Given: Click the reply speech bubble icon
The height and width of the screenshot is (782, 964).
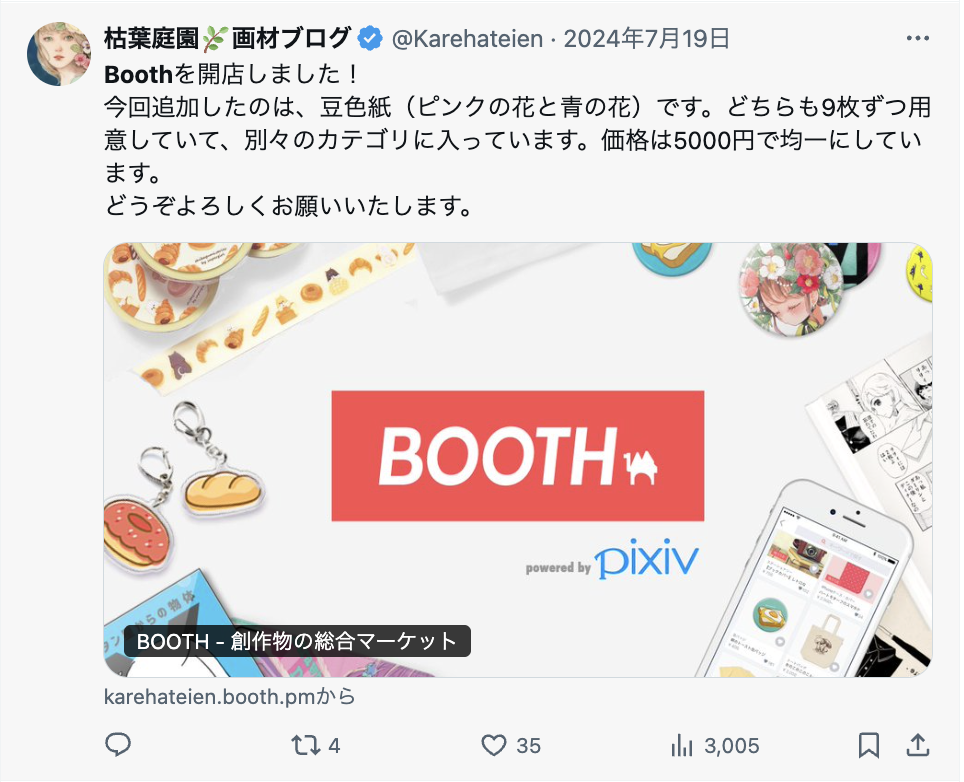Looking at the screenshot, I should click(x=117, y=744).
